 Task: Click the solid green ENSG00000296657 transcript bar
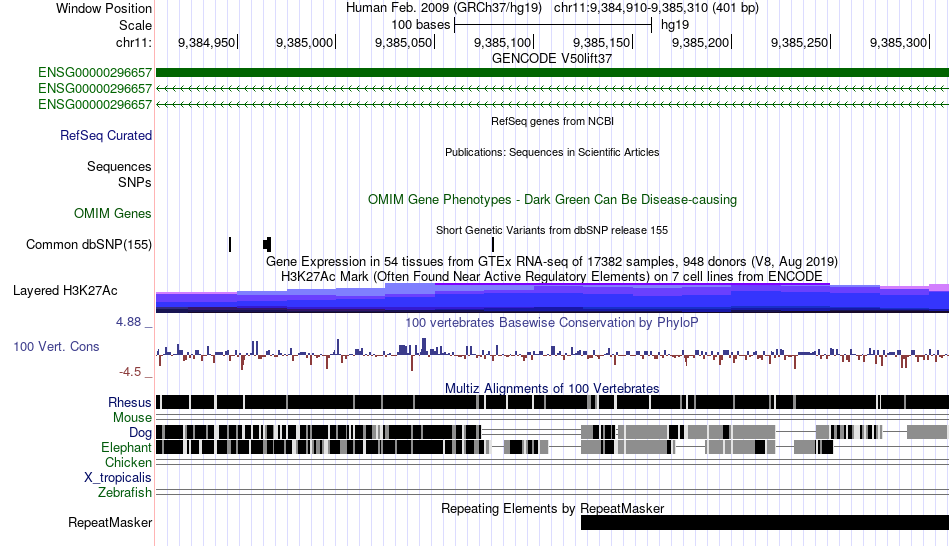pos(552,73)
